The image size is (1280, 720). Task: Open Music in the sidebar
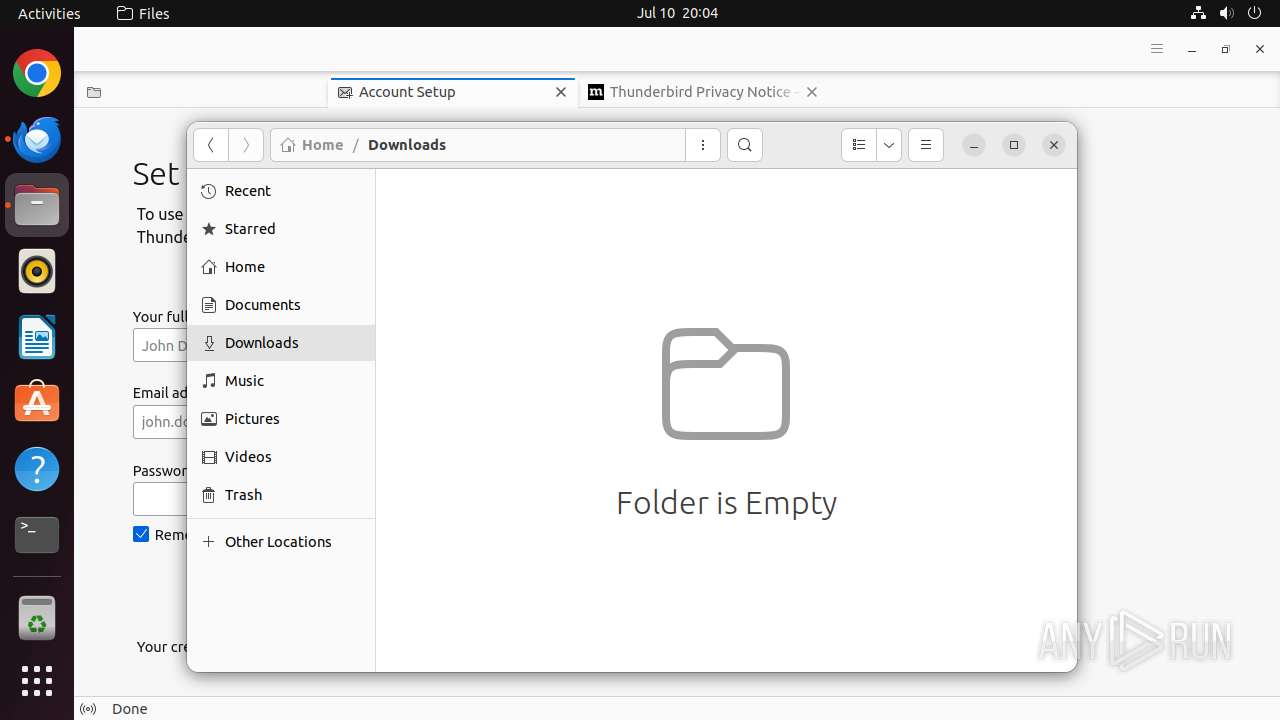click(x=281, y=381)
